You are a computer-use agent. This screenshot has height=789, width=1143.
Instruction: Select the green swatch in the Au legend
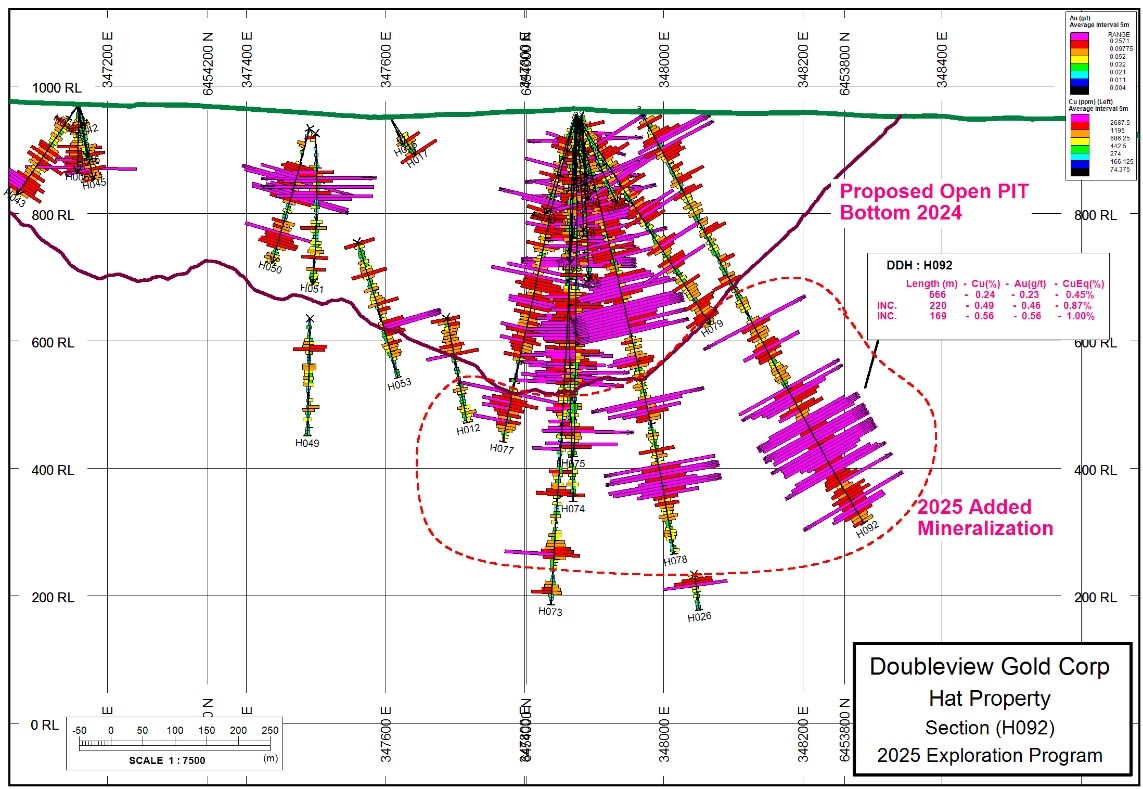pyautogui.click(x=1079, y=67)
